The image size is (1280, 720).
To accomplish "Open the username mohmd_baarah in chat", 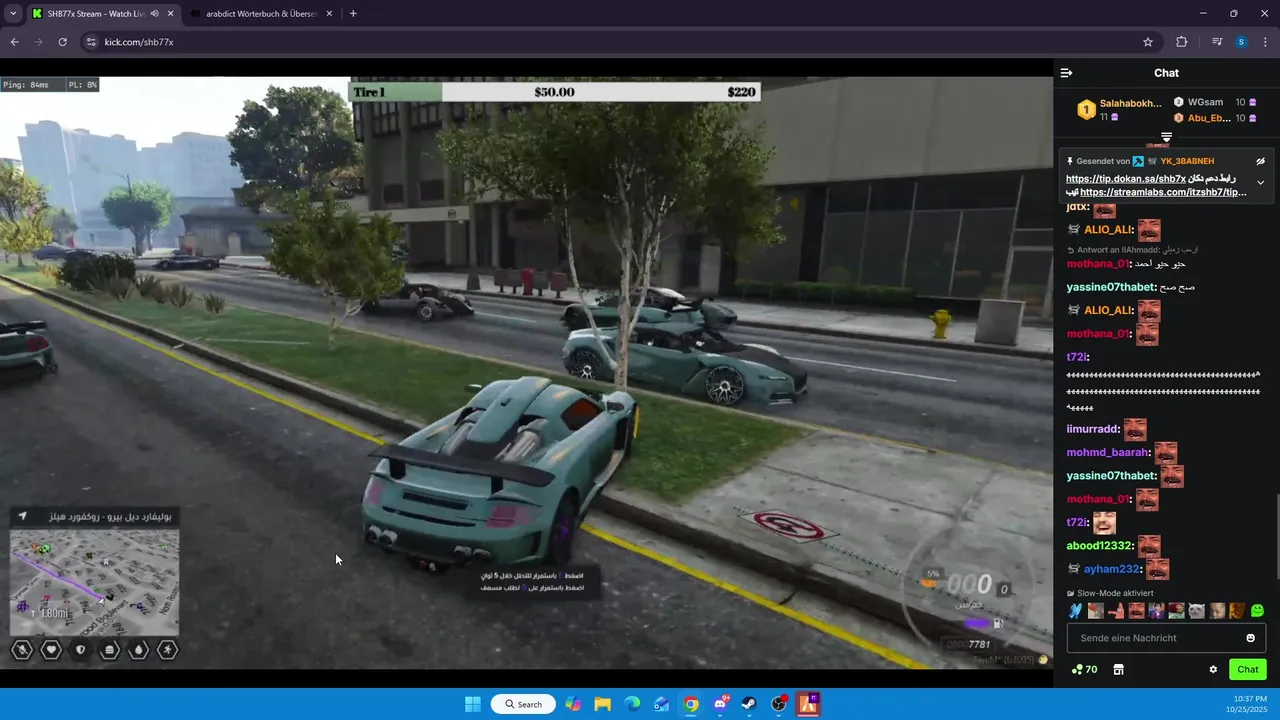I will click(1107, 452).
